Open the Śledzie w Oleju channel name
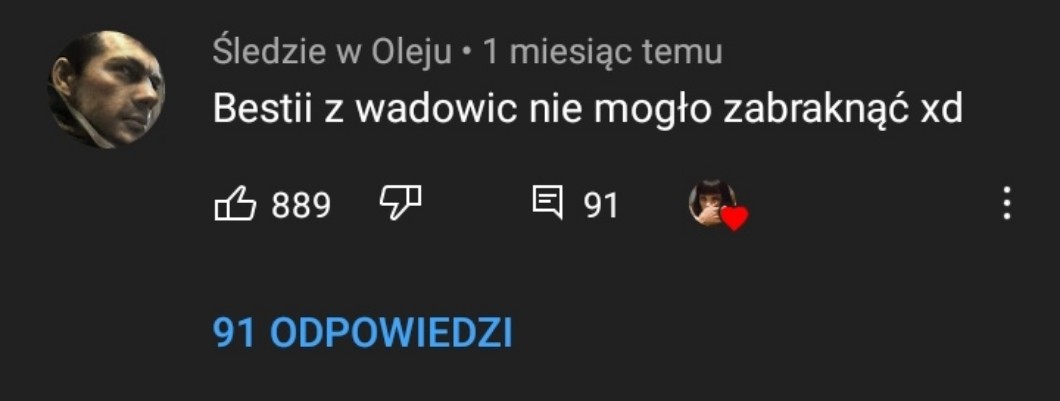Screen dimensions: 1060x401 (x=332, y=52)
